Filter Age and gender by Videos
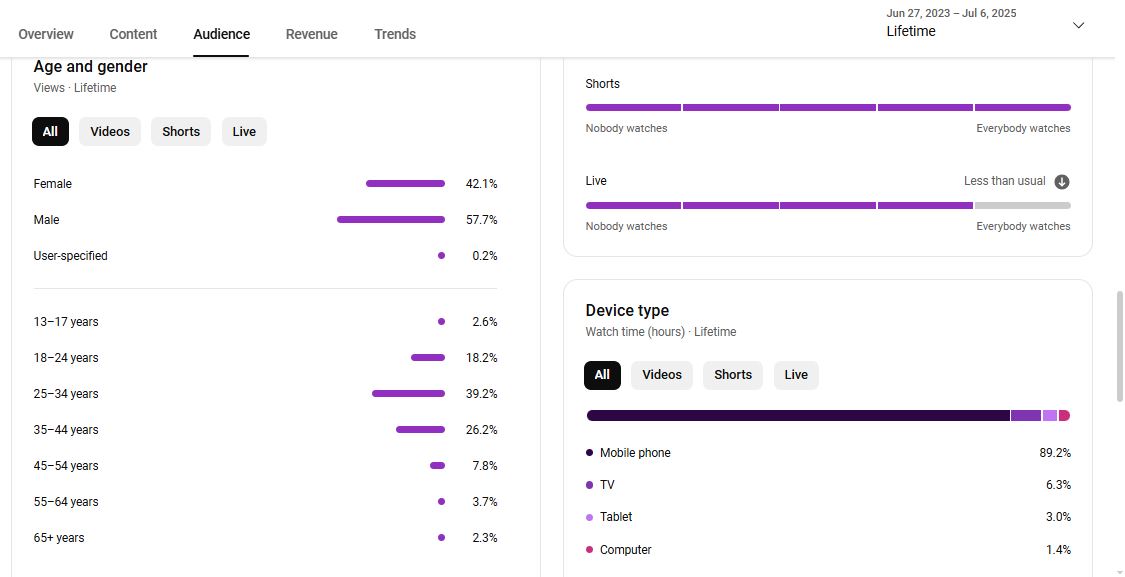The width and height of the screenshot is (1125, 577). point(110,132)
